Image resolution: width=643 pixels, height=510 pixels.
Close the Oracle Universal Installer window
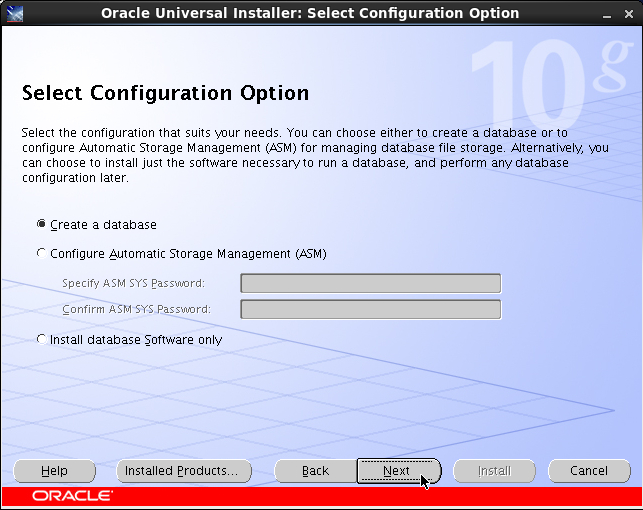(629, 14)
